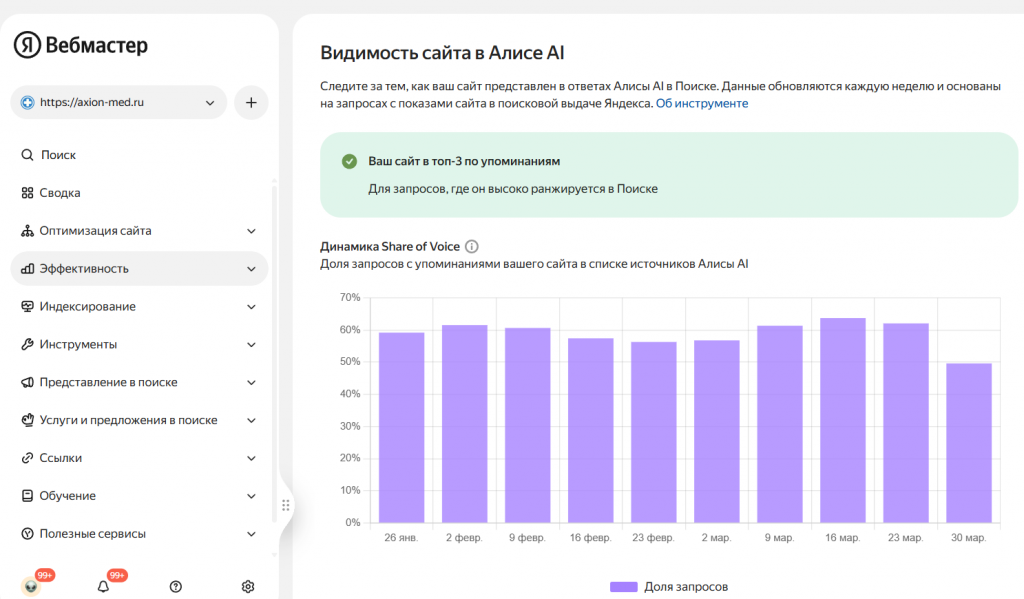The image size is (1024, 599).
Task: Click the Оптимизация сайта icon
Action: (27, 231)
